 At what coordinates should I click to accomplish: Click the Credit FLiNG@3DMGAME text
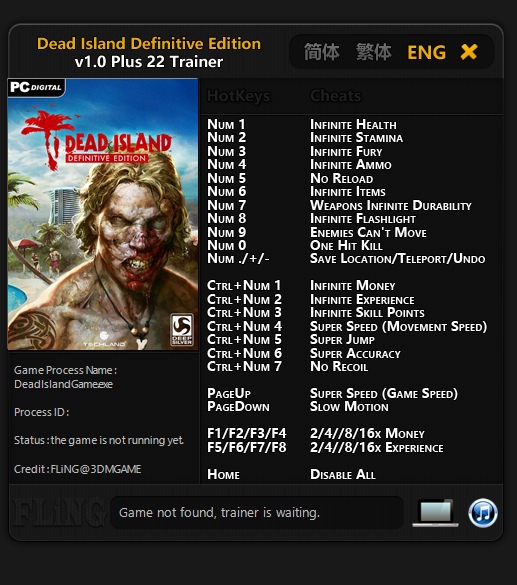coord(78,469)
